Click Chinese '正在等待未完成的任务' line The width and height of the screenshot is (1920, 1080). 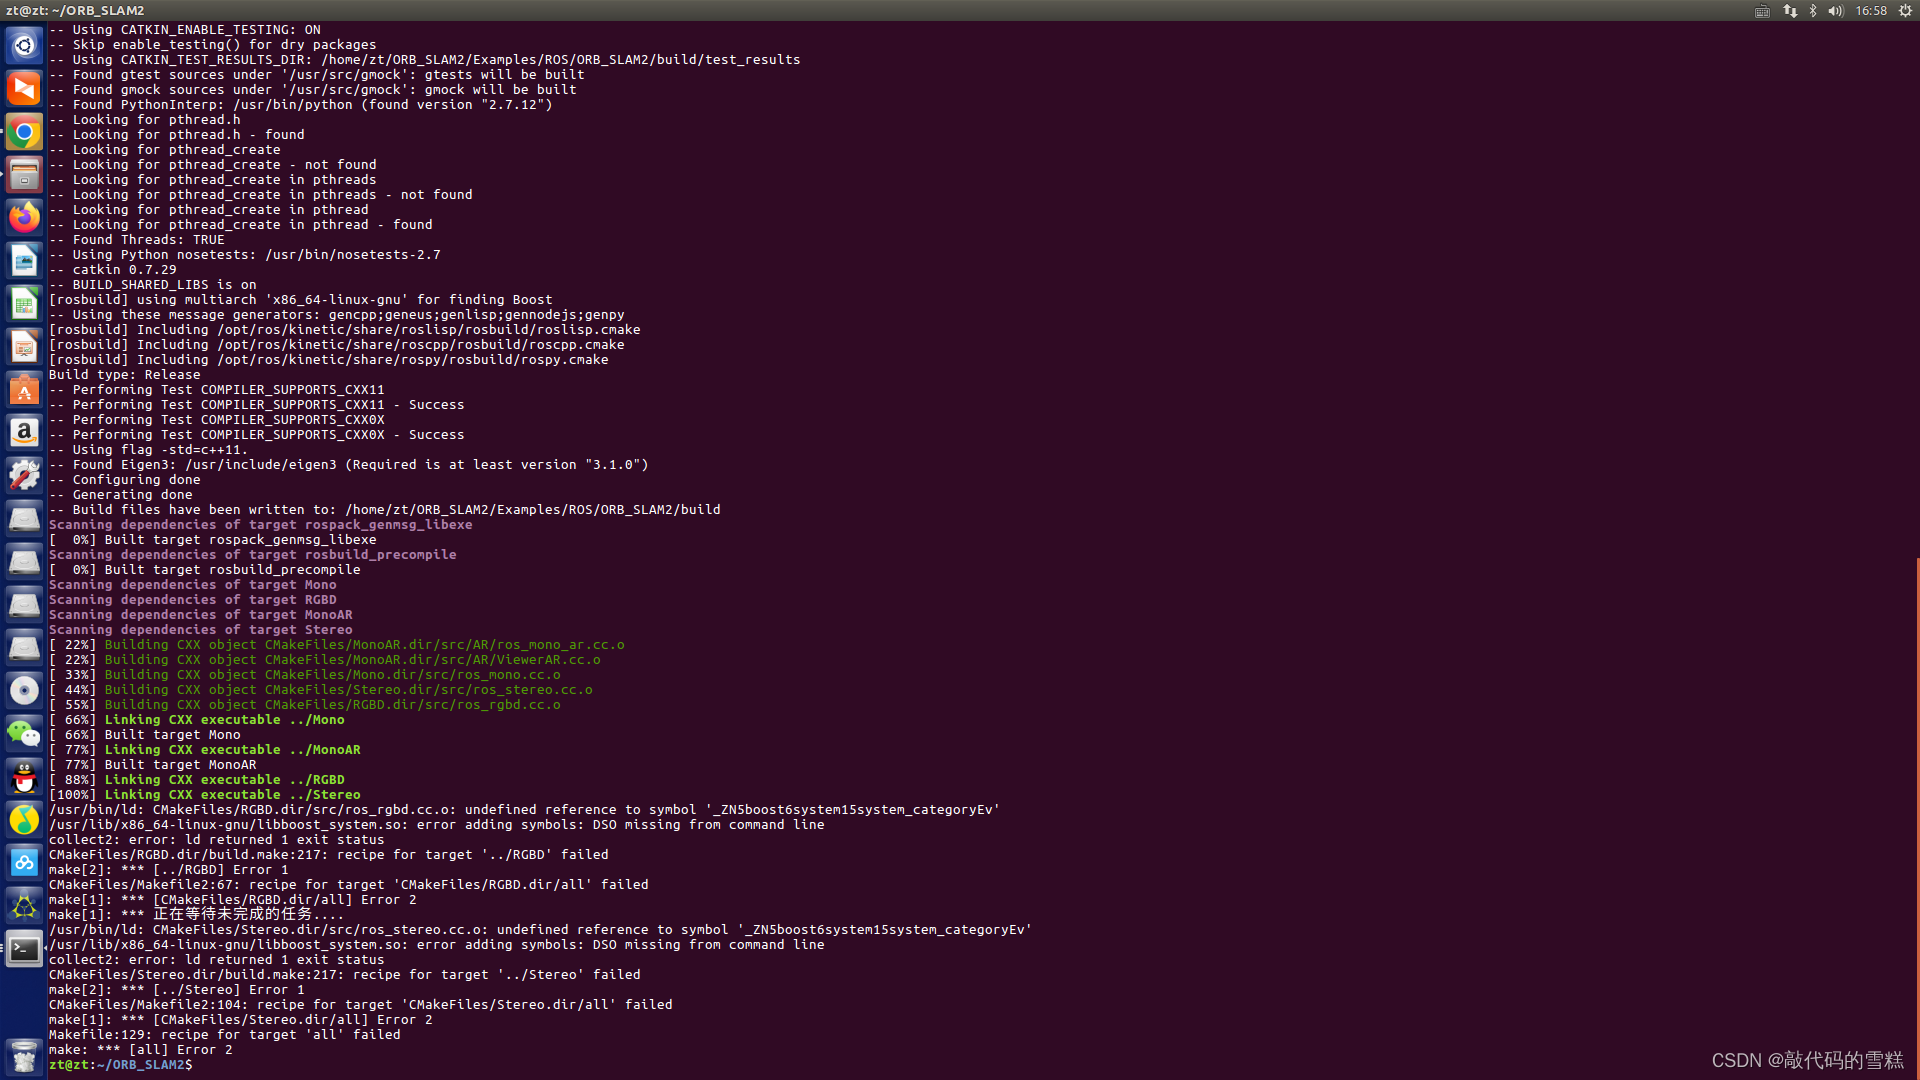(197, 915)
